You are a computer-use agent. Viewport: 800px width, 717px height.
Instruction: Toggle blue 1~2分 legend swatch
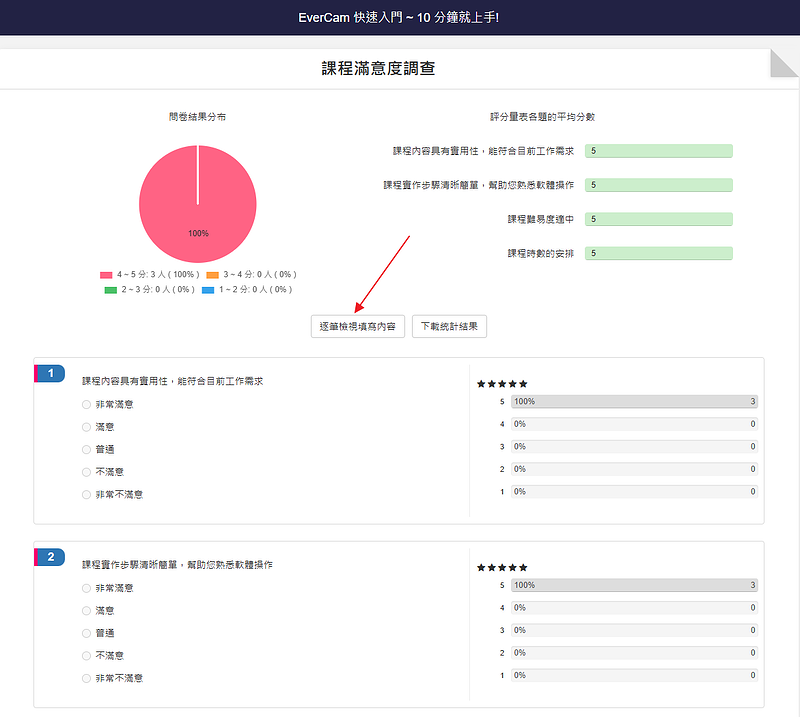pos(208,290)
